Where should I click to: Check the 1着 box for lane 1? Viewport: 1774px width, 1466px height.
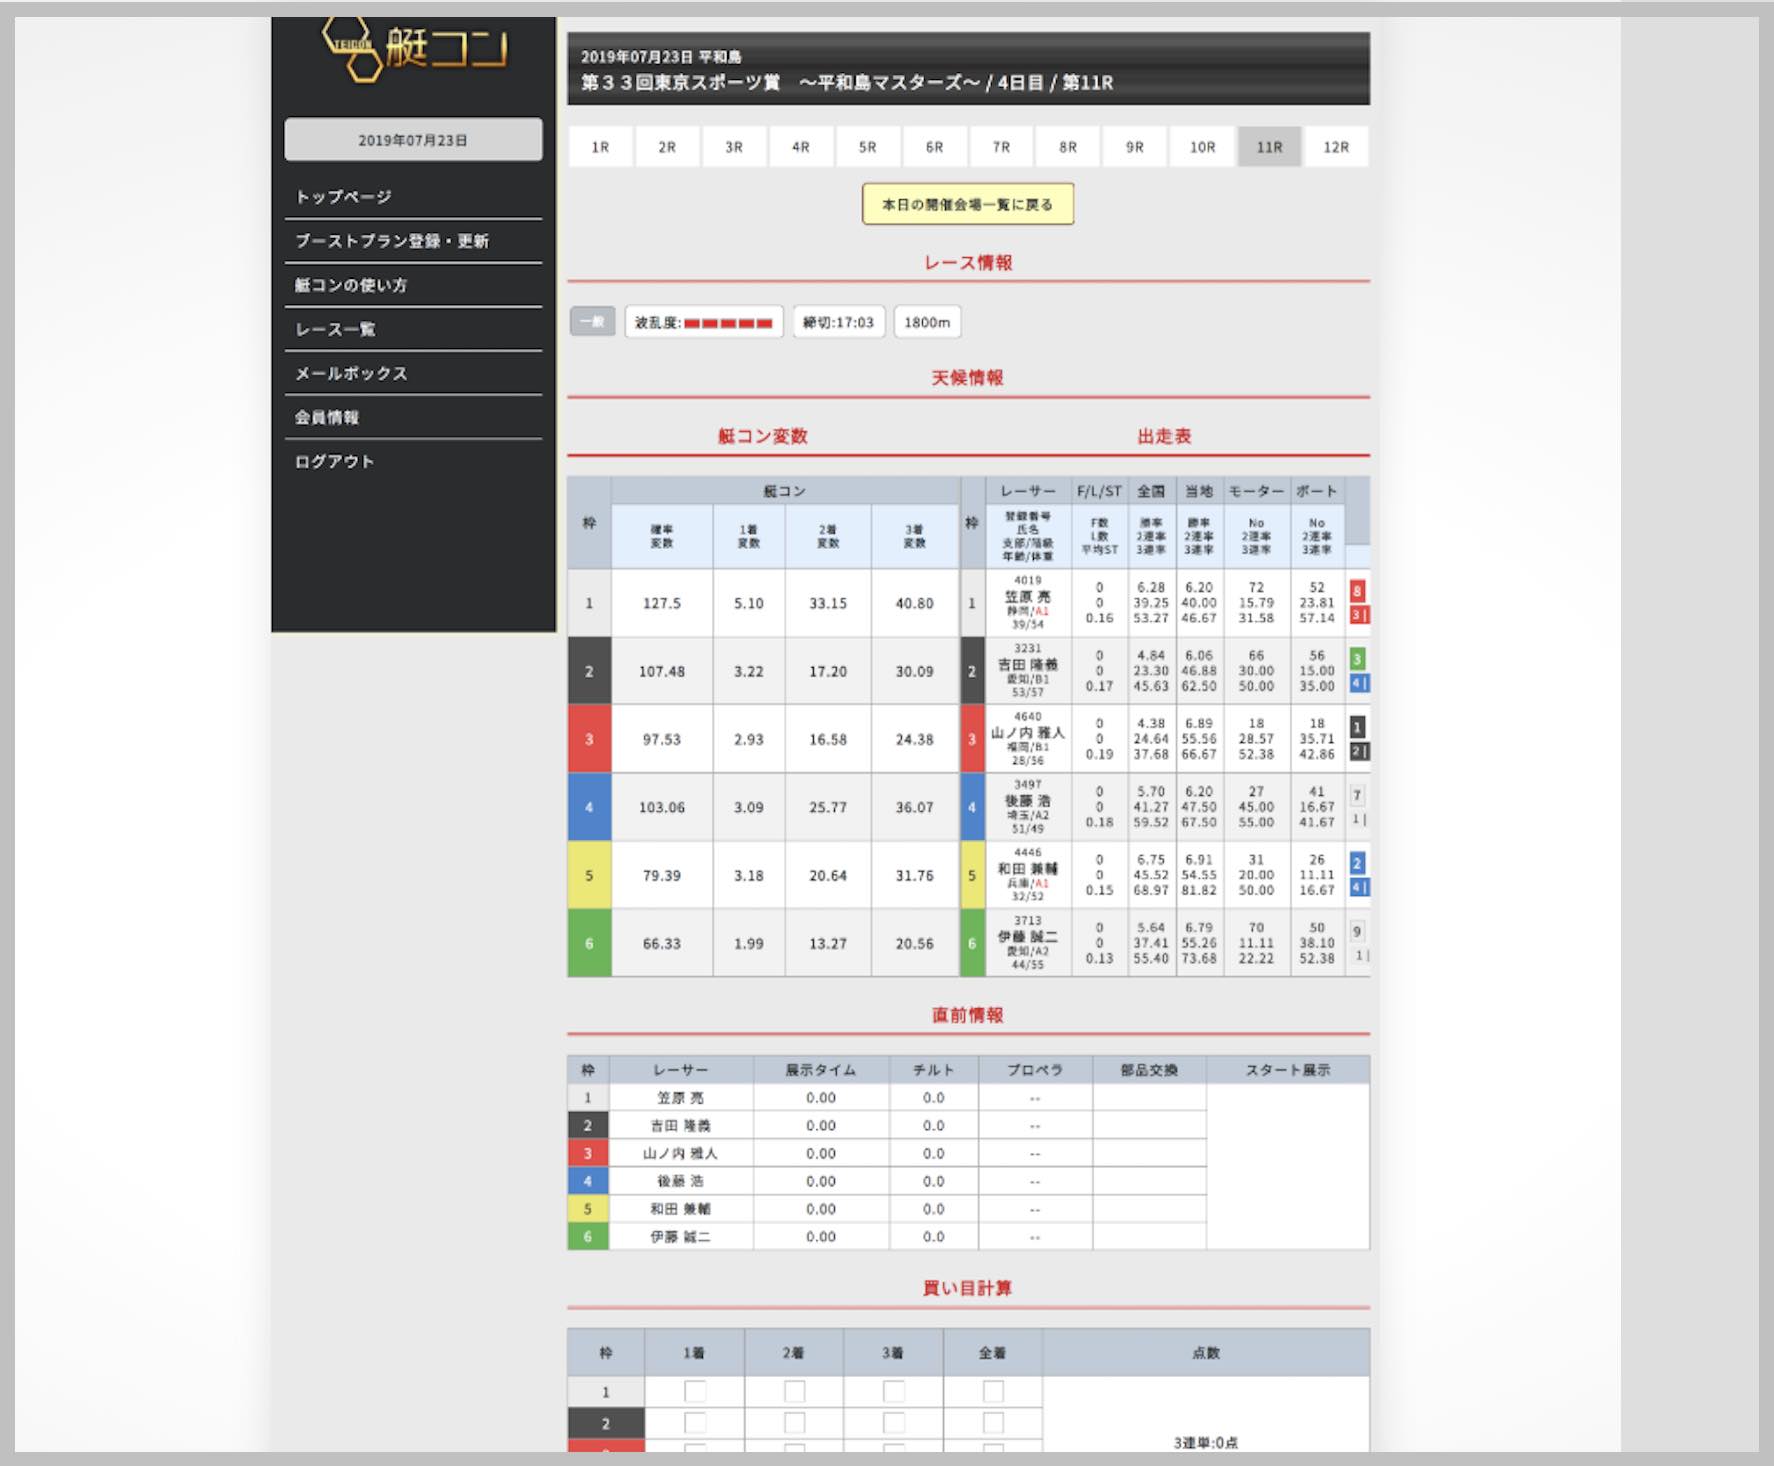pyautogui.click(x=694, y=1391)
